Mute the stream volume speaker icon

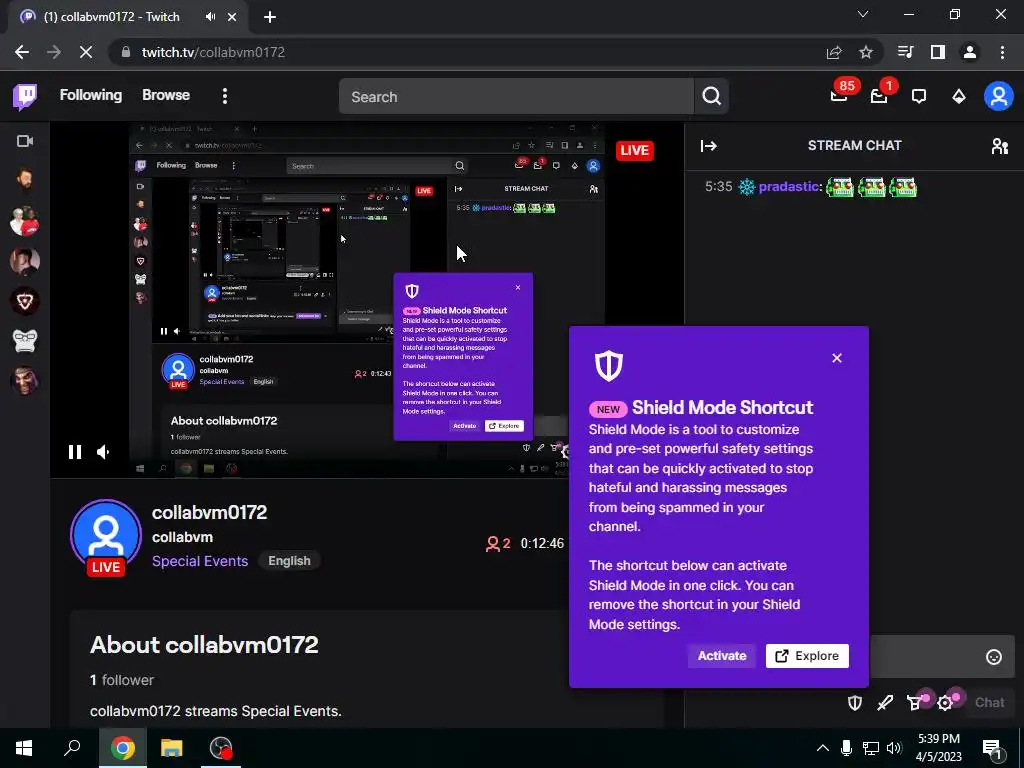(103, 452)
